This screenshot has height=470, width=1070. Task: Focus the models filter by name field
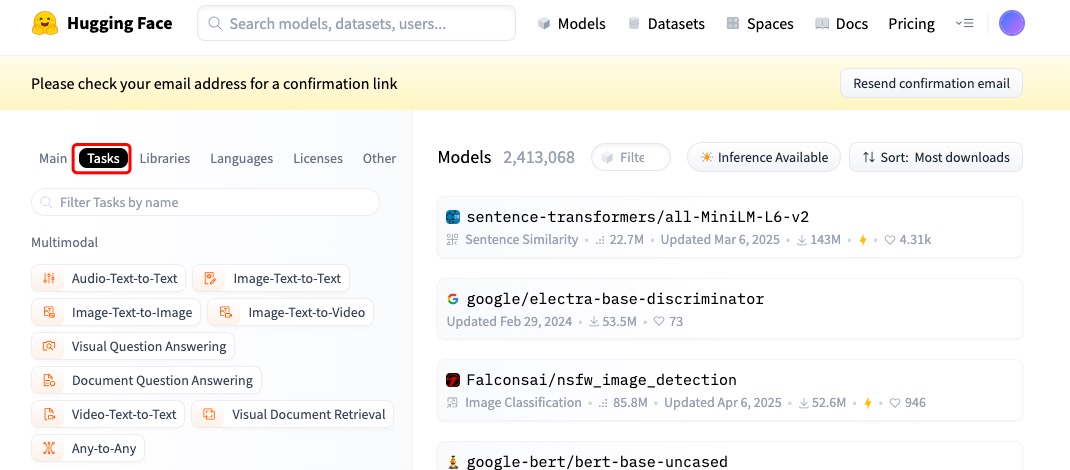click(631, 157)
